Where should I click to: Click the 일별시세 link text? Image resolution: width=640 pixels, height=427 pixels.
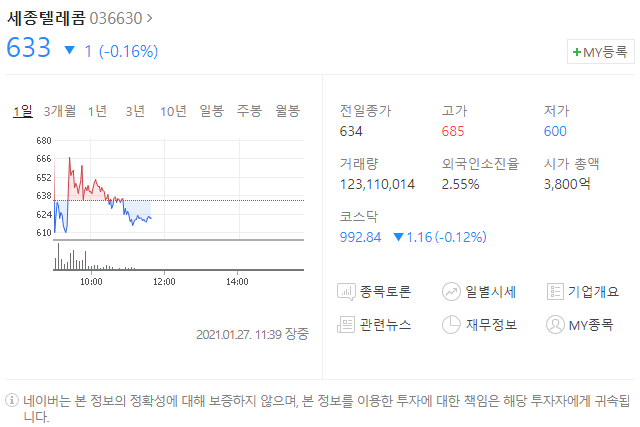pos(491,292)
